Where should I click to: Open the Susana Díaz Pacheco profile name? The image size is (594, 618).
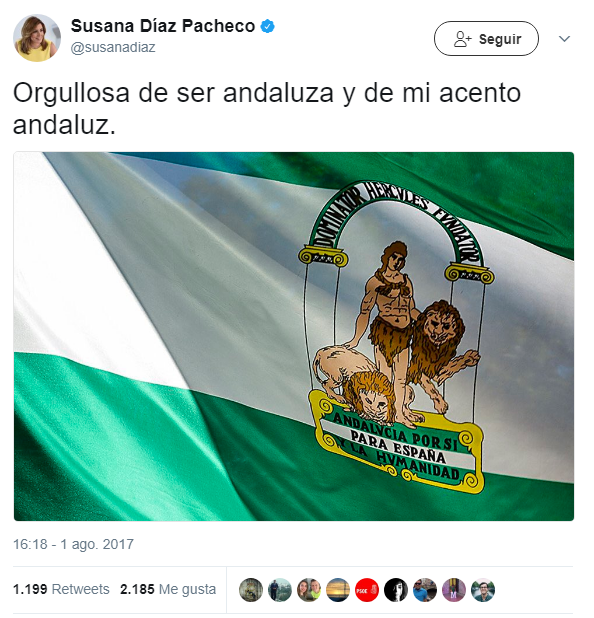163,26
